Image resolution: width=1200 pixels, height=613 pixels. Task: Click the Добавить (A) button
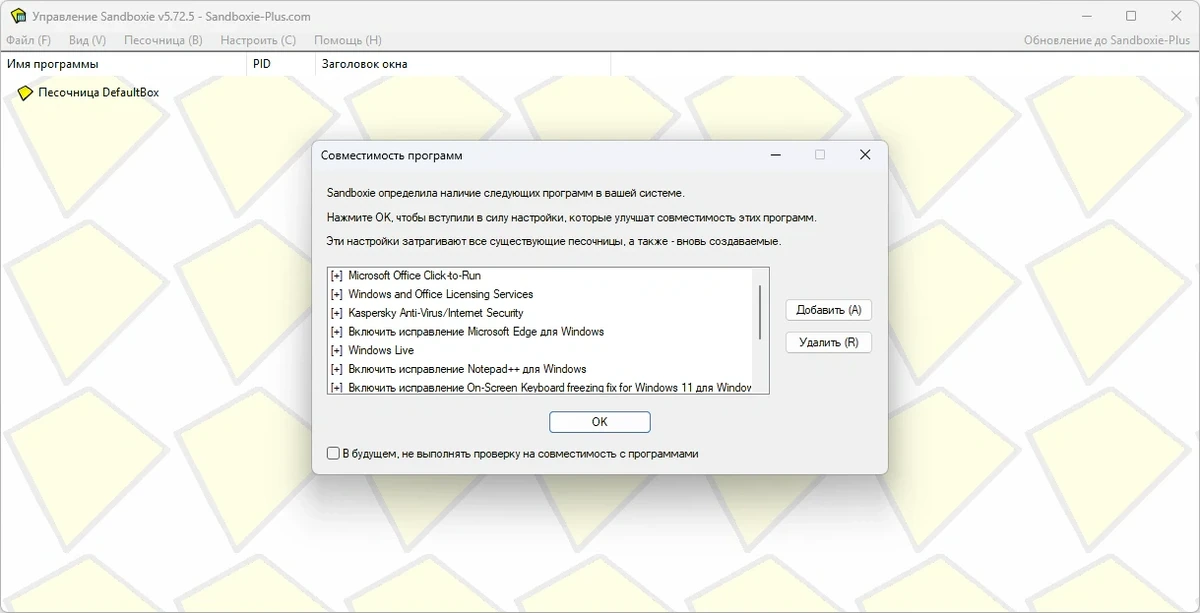pyautogui.click(x=828, y=310)
